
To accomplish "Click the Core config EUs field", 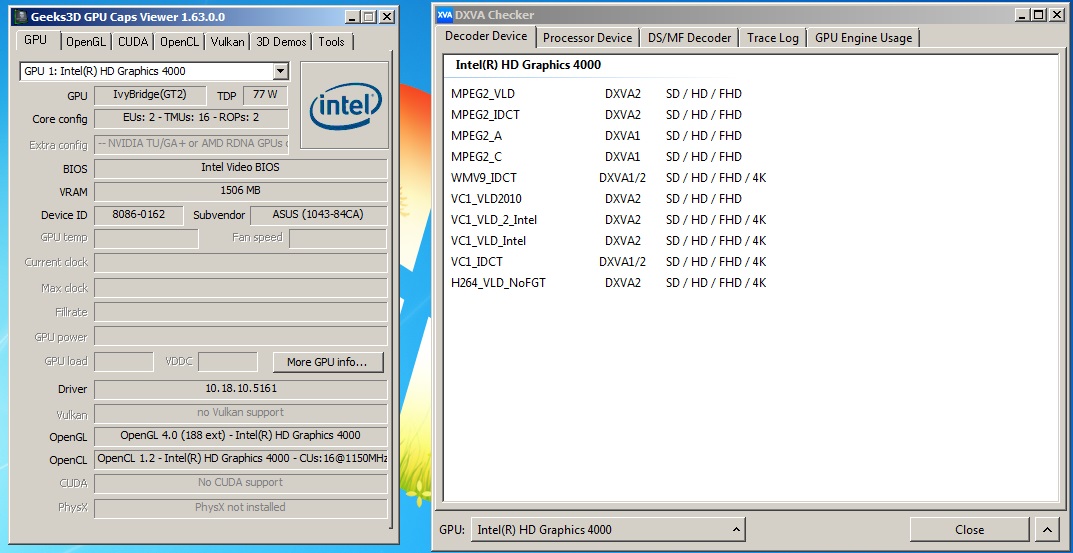I will (191, 118).
